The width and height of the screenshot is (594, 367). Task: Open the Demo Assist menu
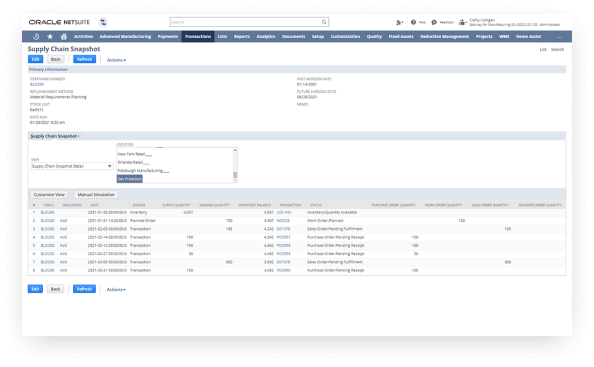coord(528,36)
